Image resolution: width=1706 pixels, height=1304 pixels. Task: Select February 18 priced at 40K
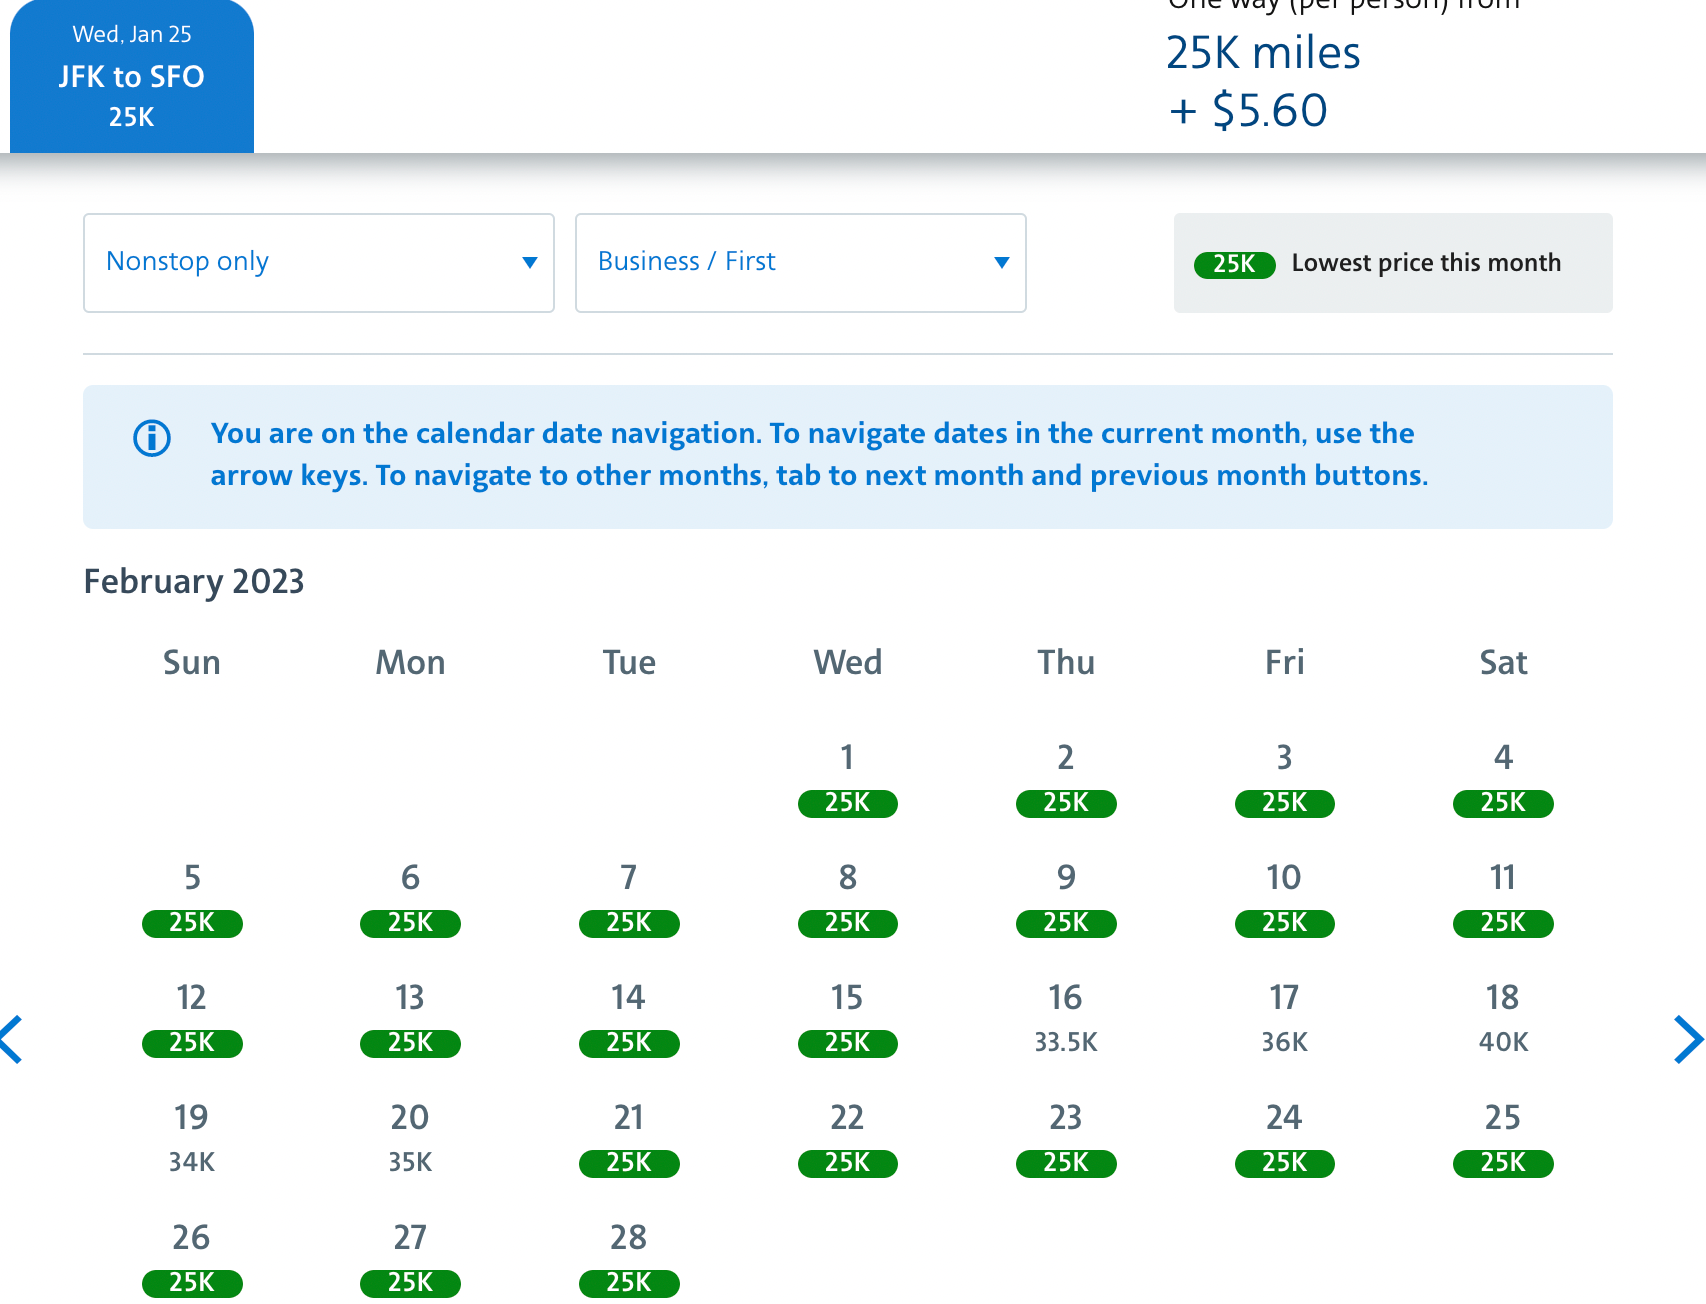1502,1018
